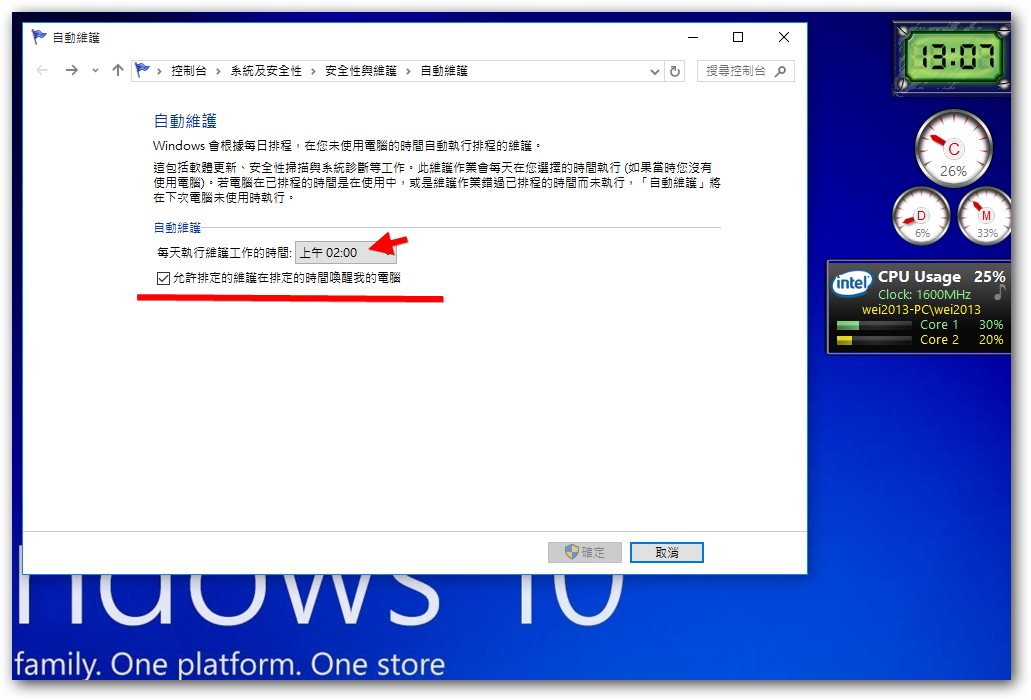Minimize the 自動維護 window
The width and height of the screenshot is (1031, 700).
[692, 37]
